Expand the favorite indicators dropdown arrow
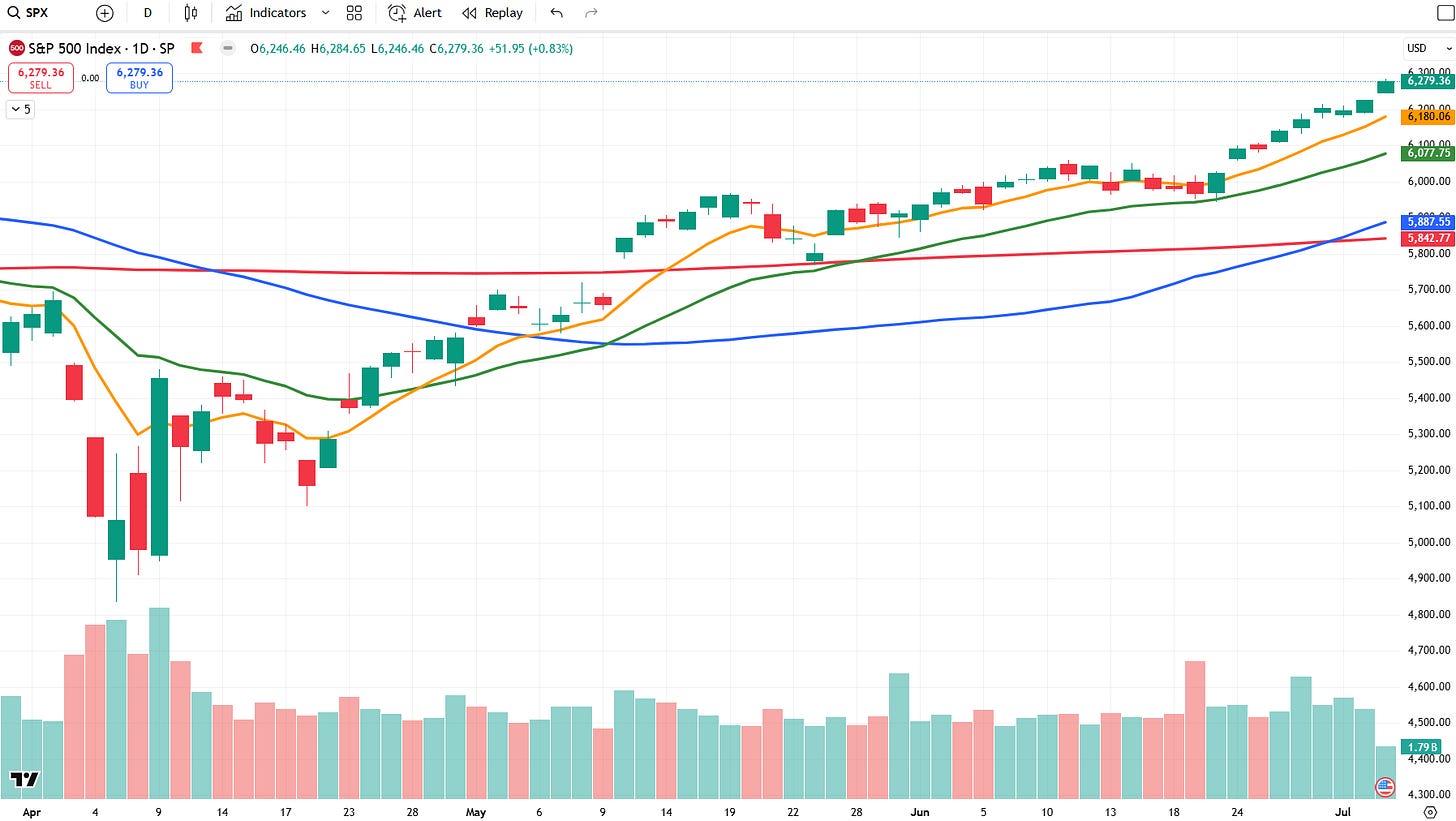1456x821 pixels. 326,13
